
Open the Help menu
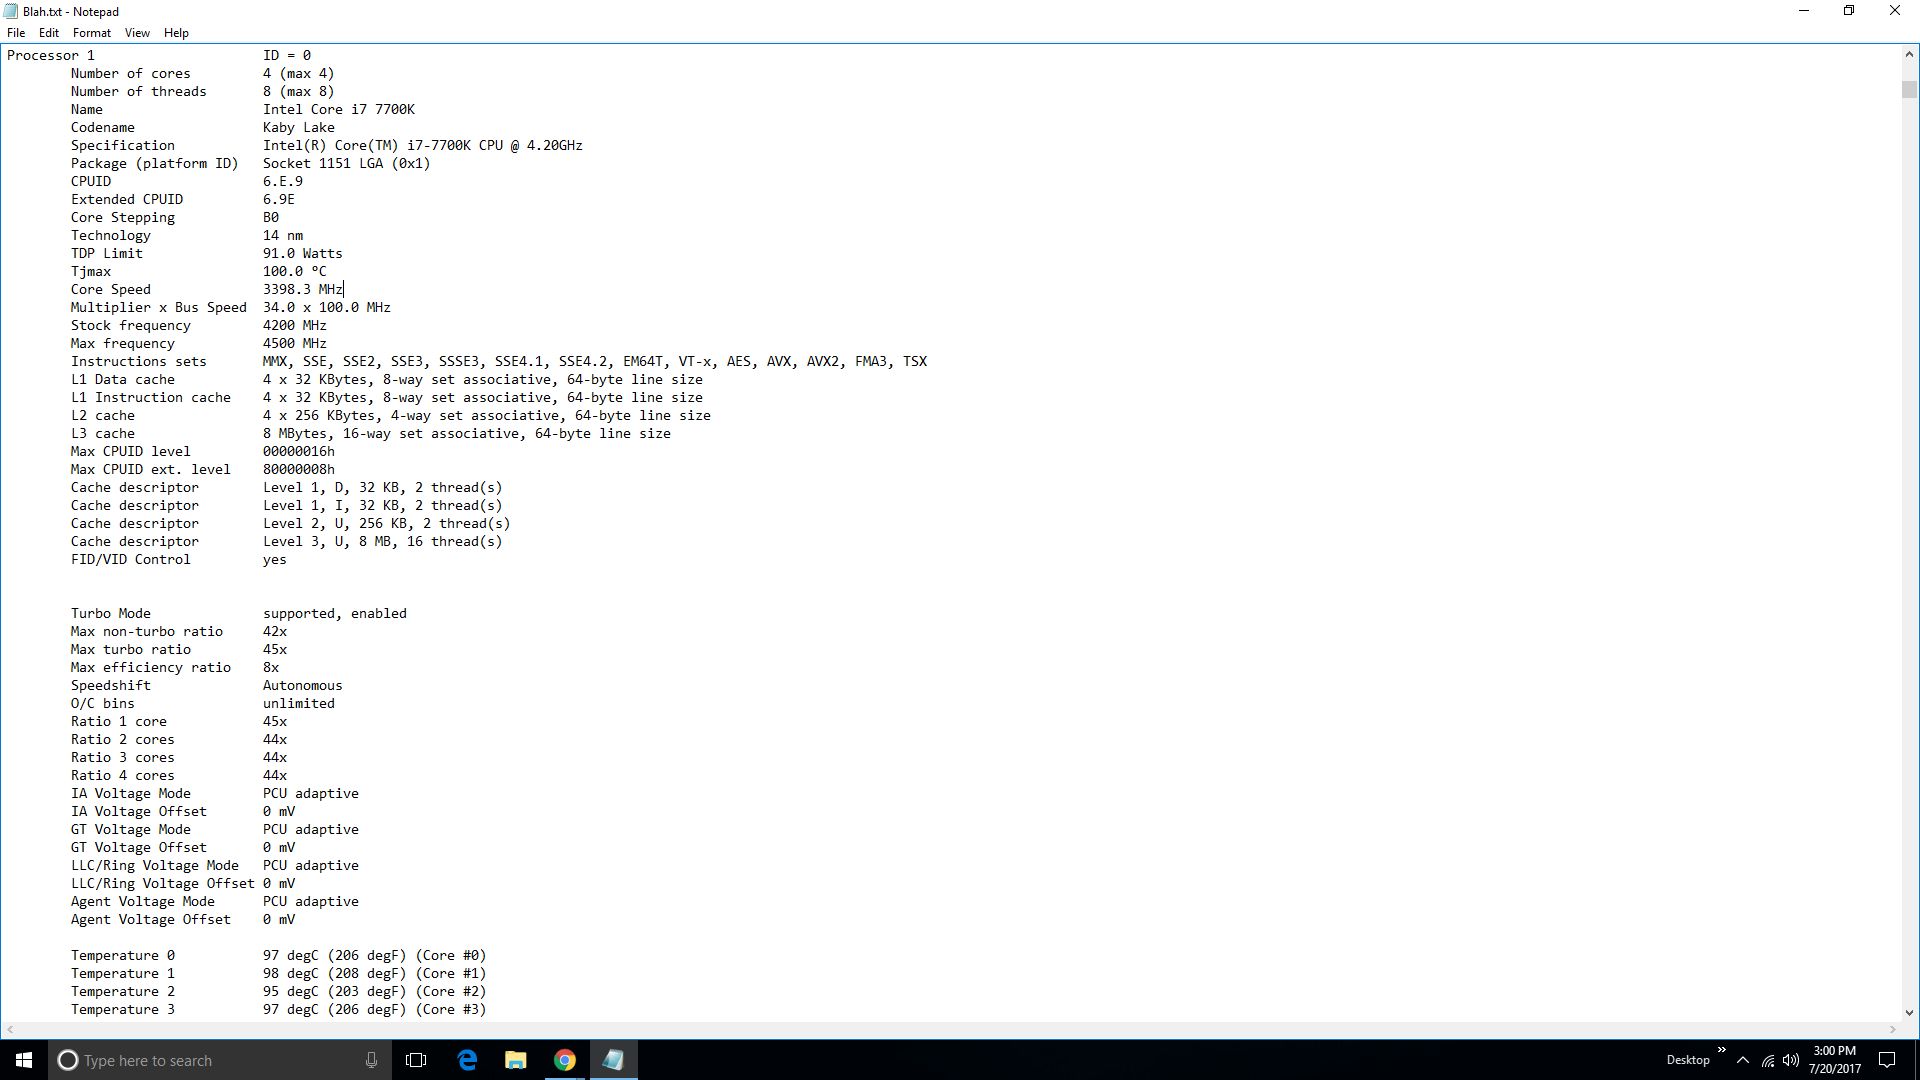click(176, 33)
